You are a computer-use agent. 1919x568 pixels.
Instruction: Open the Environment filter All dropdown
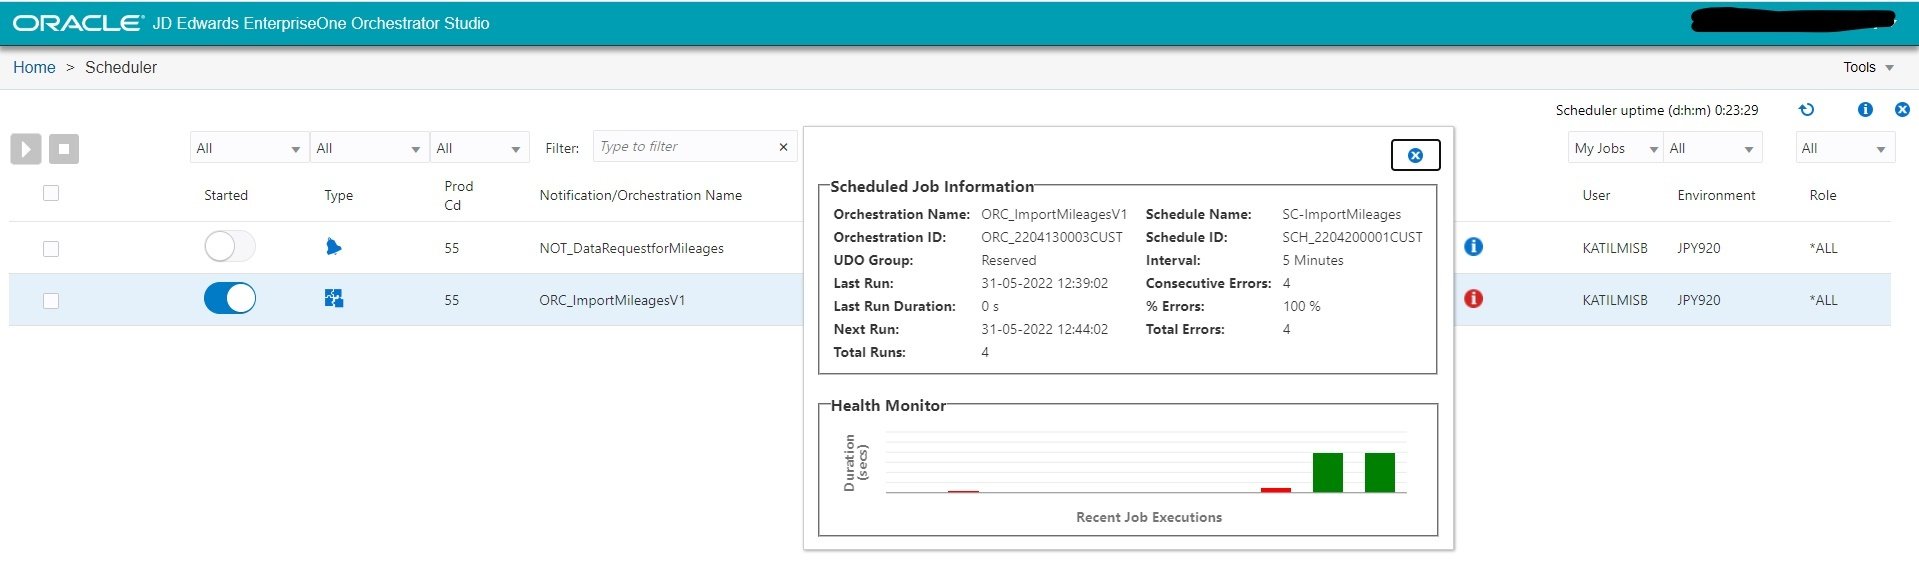click(x=1712, y=148)
